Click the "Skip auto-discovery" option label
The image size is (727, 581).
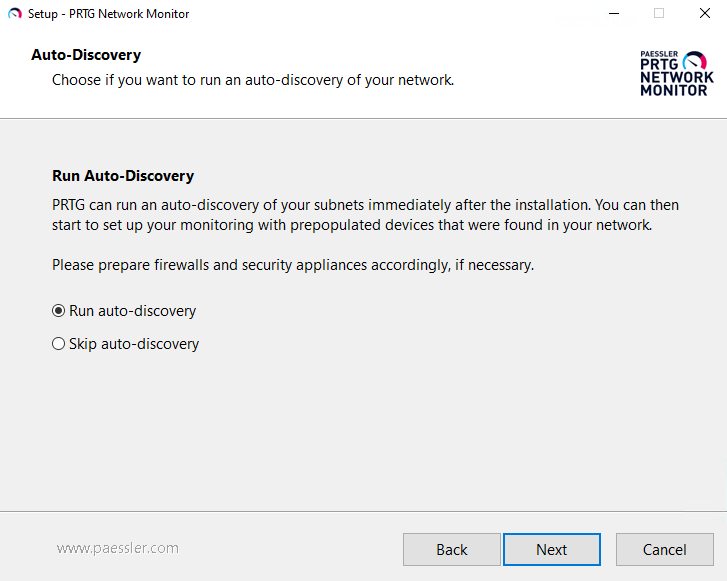(134, 344)
